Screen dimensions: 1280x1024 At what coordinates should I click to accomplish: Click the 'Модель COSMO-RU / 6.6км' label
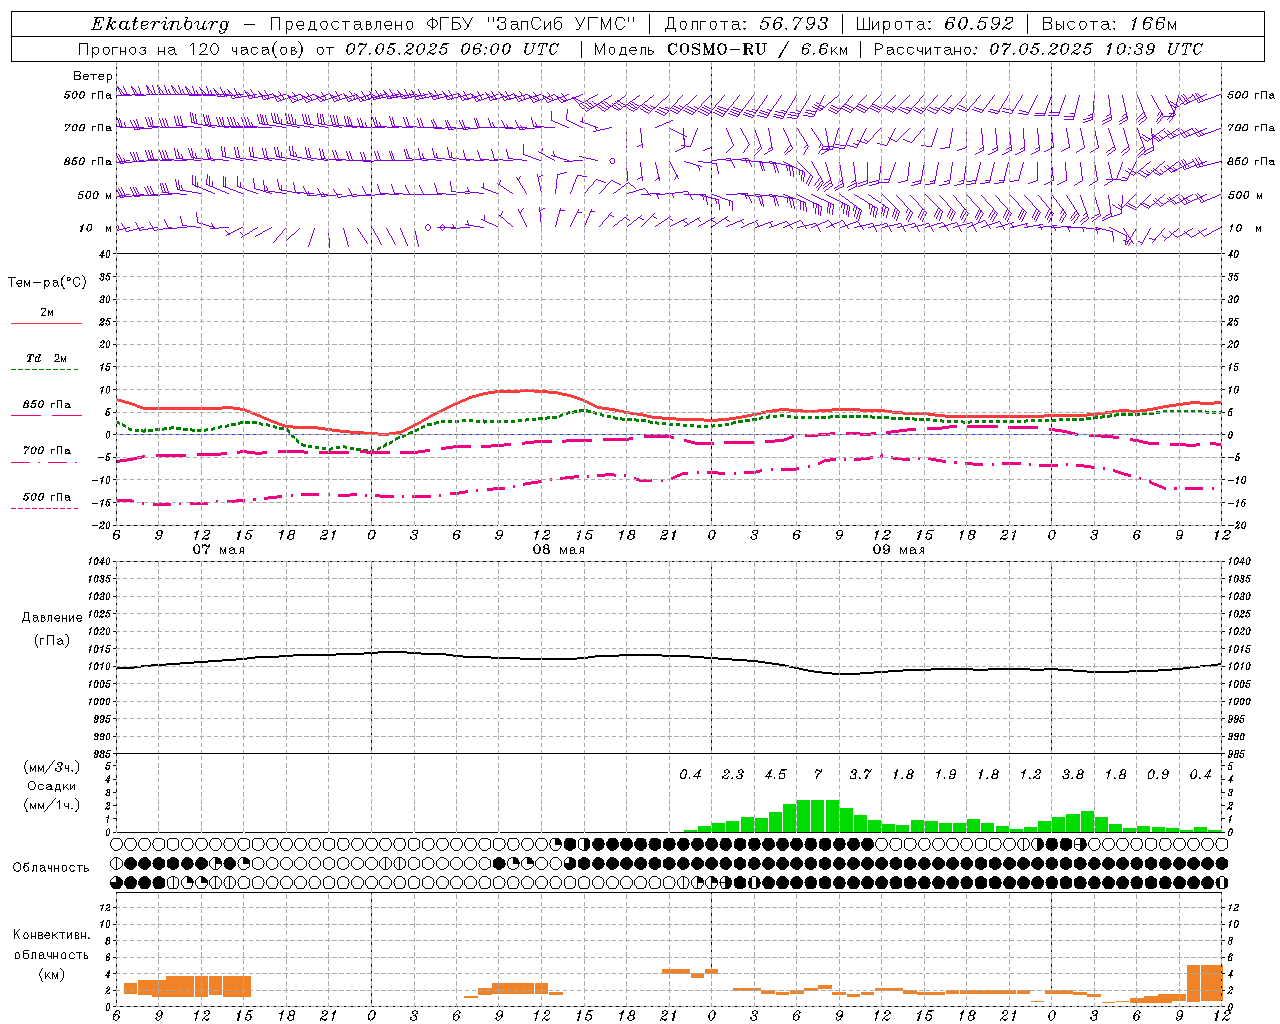(x=721, y=49)
